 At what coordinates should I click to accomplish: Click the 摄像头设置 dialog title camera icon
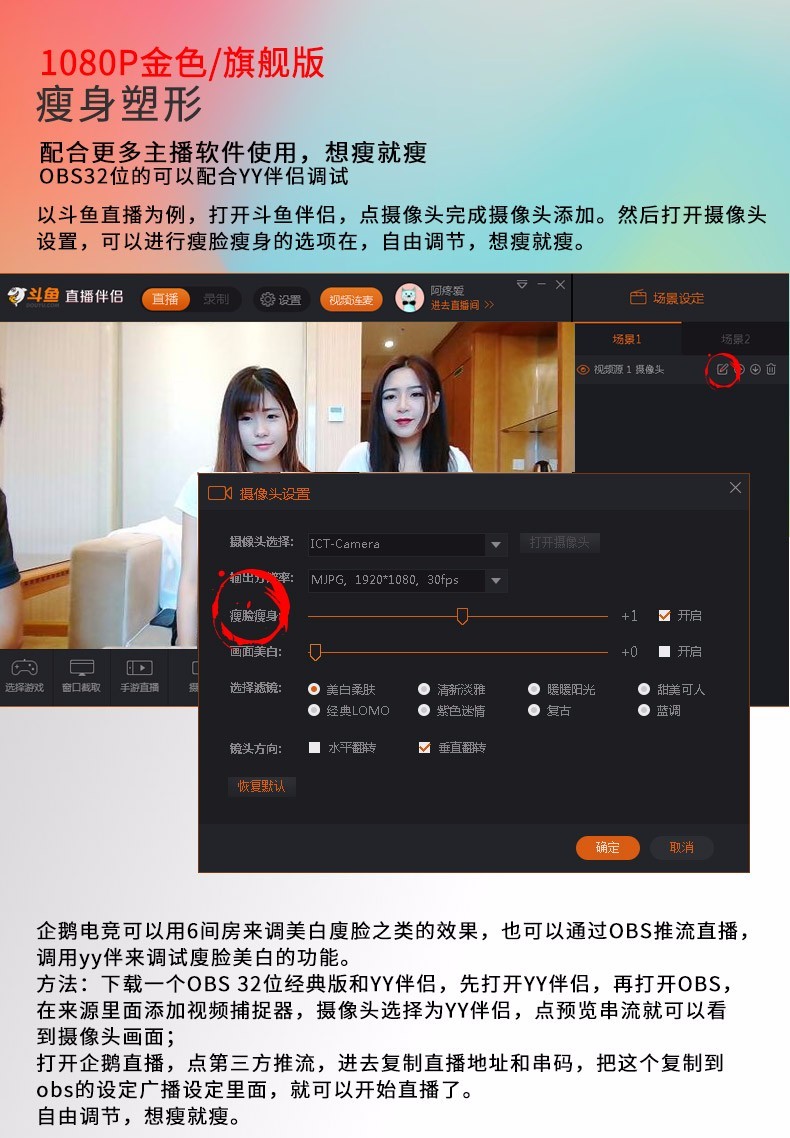[x=219, y=494]
